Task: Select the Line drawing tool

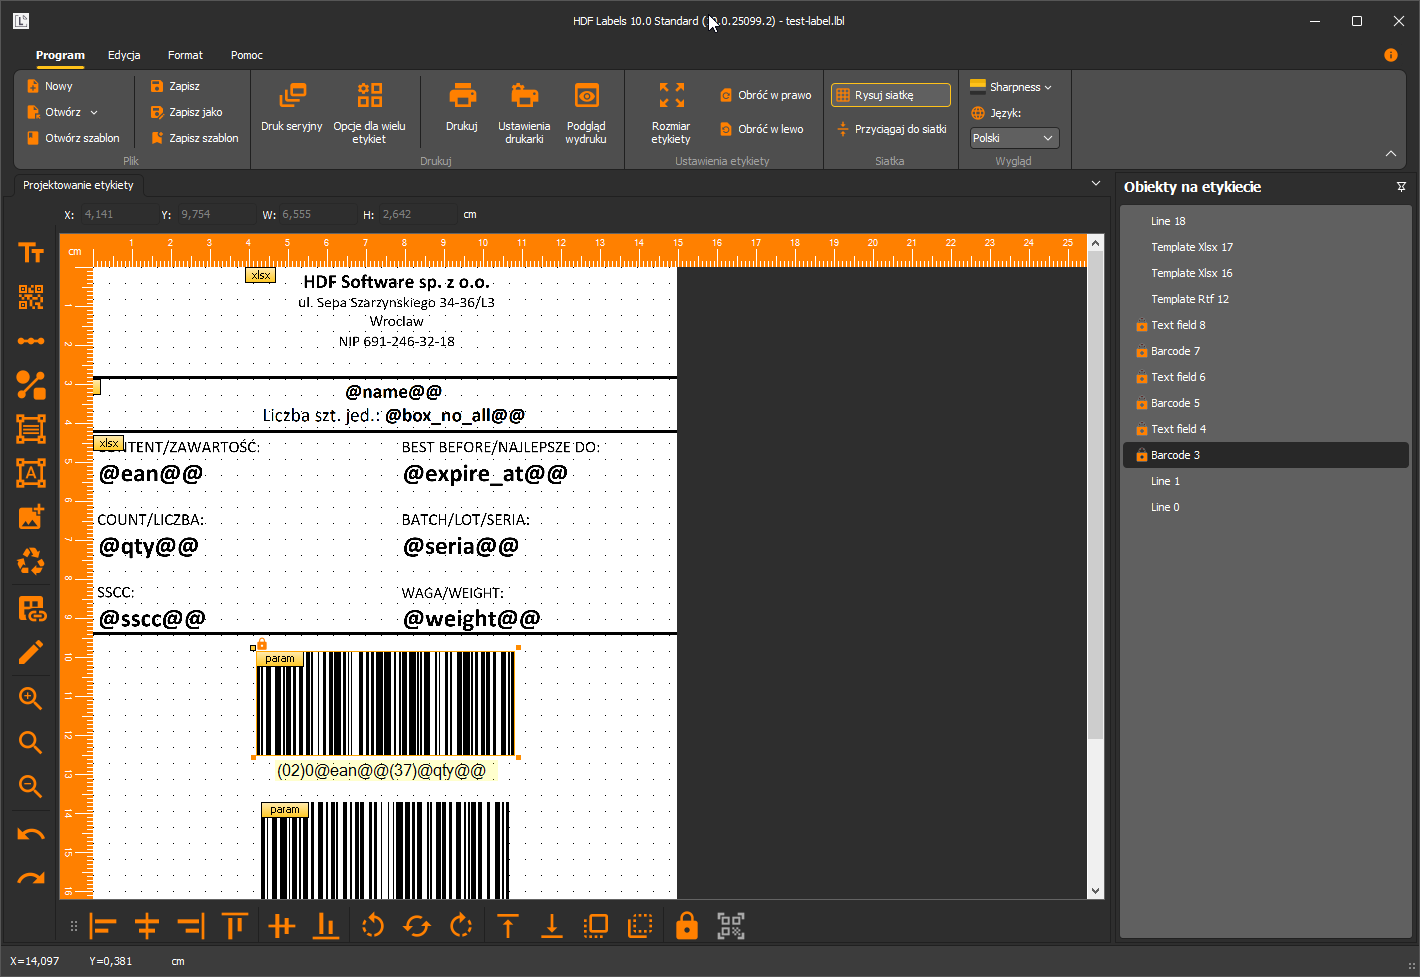Action: point(31,341)
